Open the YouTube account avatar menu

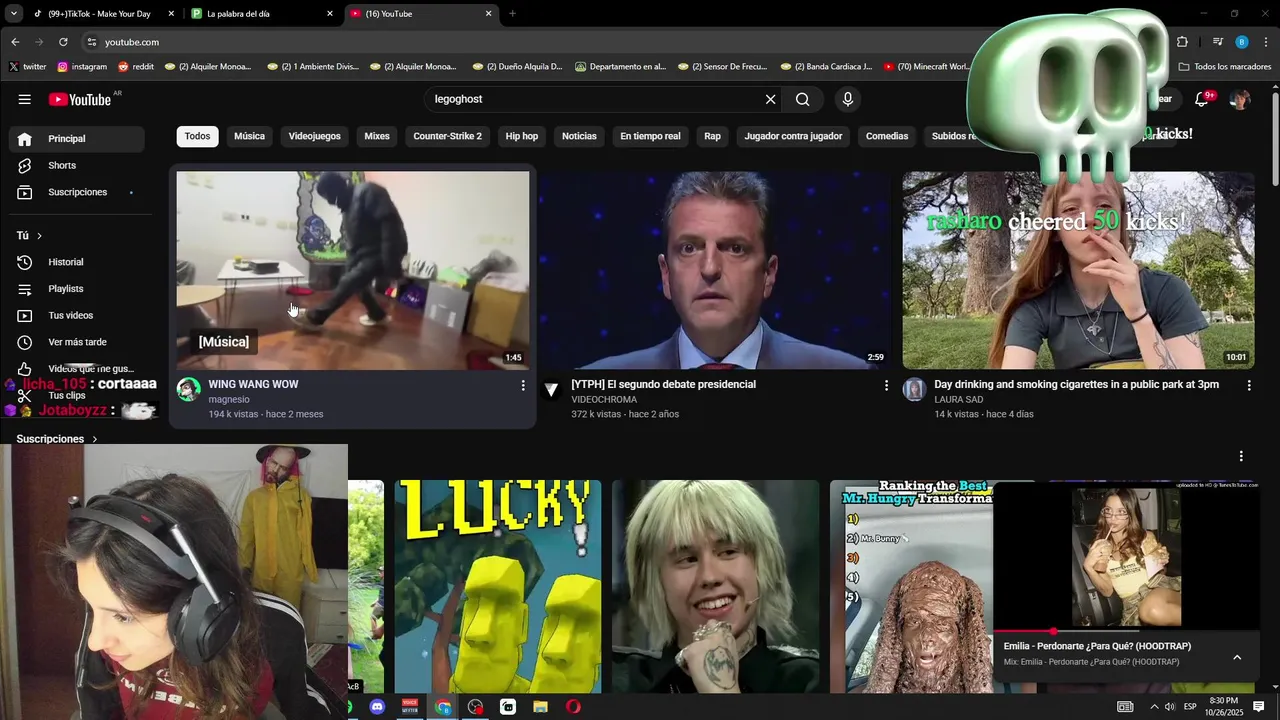point(1240,99)
